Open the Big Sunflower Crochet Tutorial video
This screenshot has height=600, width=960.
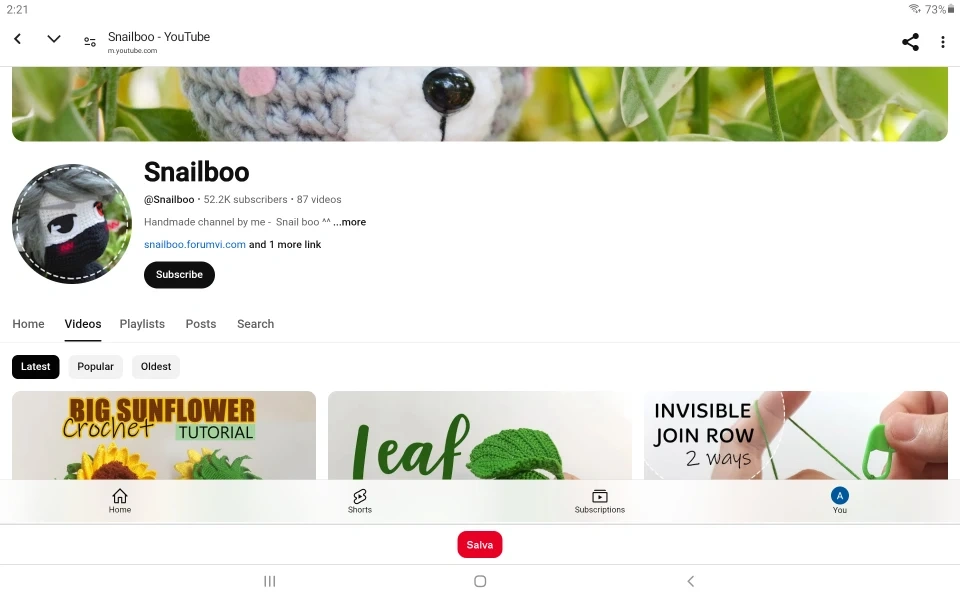click(x=164, y=435)
